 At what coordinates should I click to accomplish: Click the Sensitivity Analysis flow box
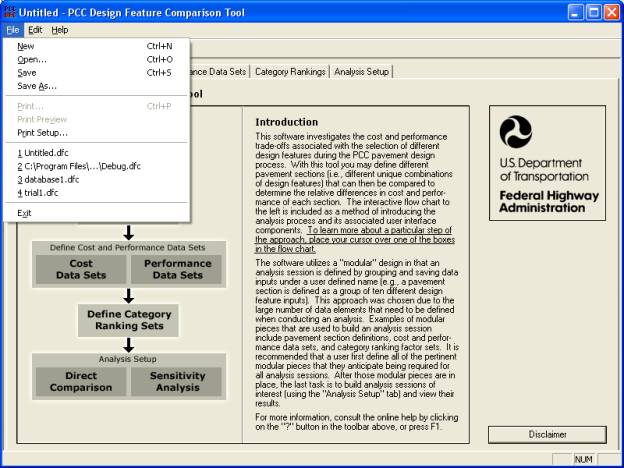[177, 381]
